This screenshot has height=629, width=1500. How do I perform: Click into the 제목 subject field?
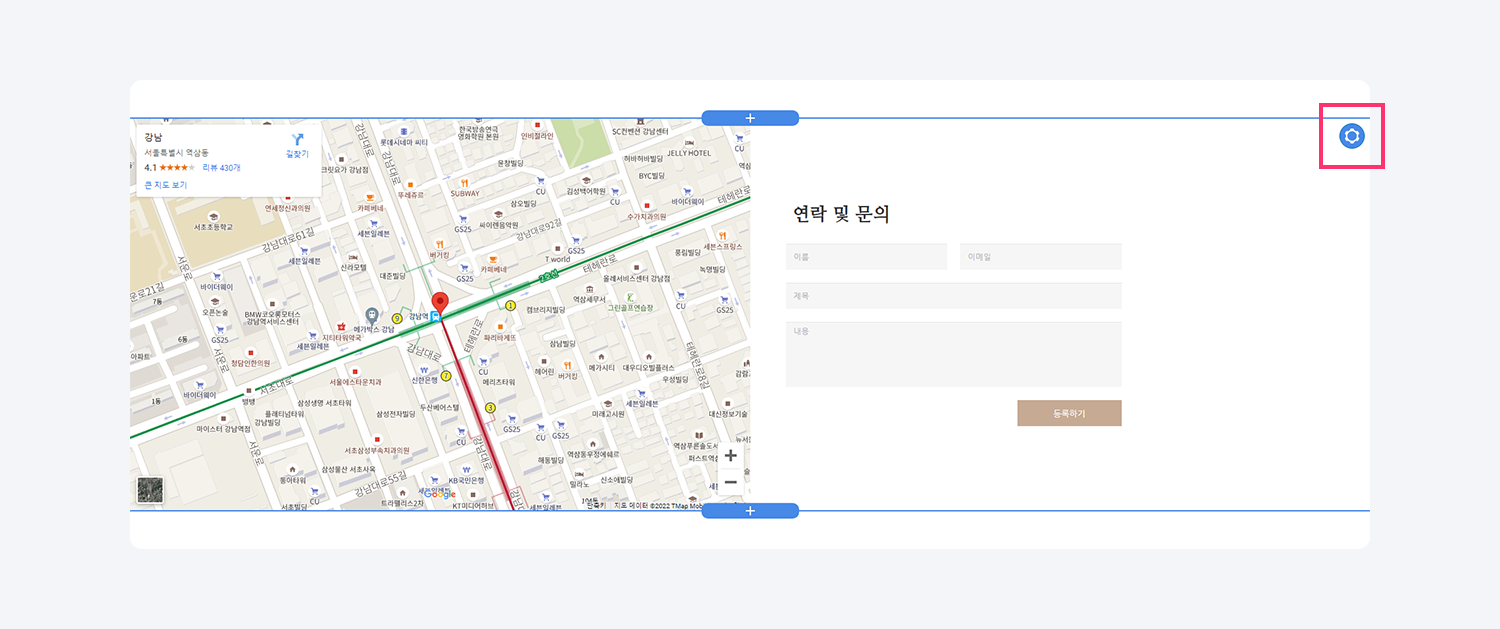click(953, 296)
